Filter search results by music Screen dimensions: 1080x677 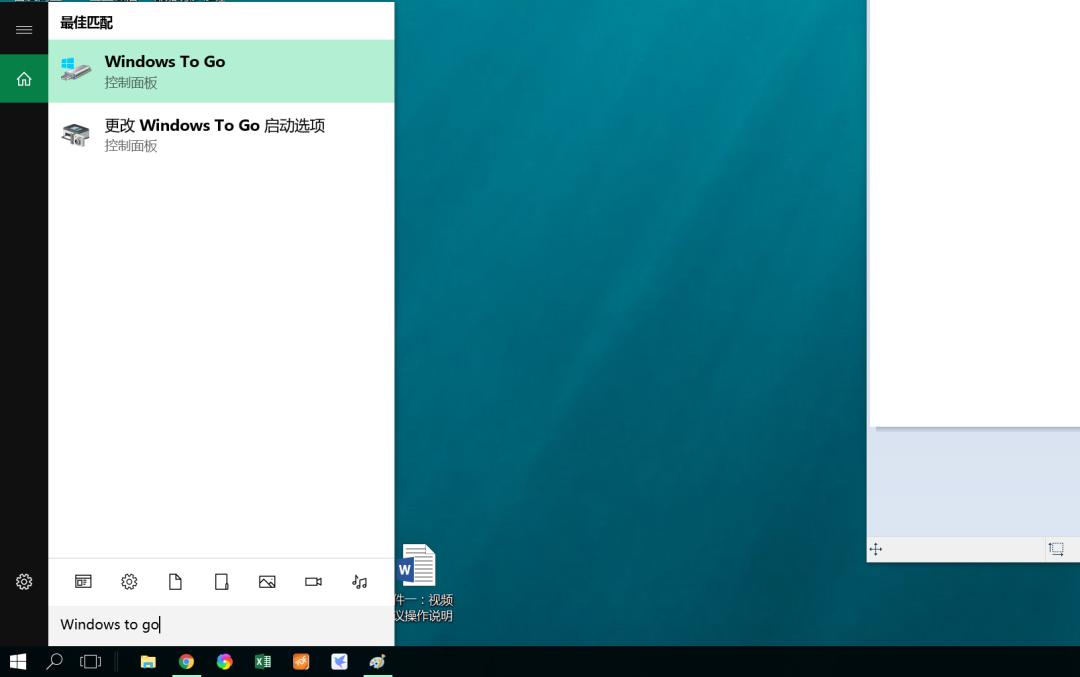point(359,582)
